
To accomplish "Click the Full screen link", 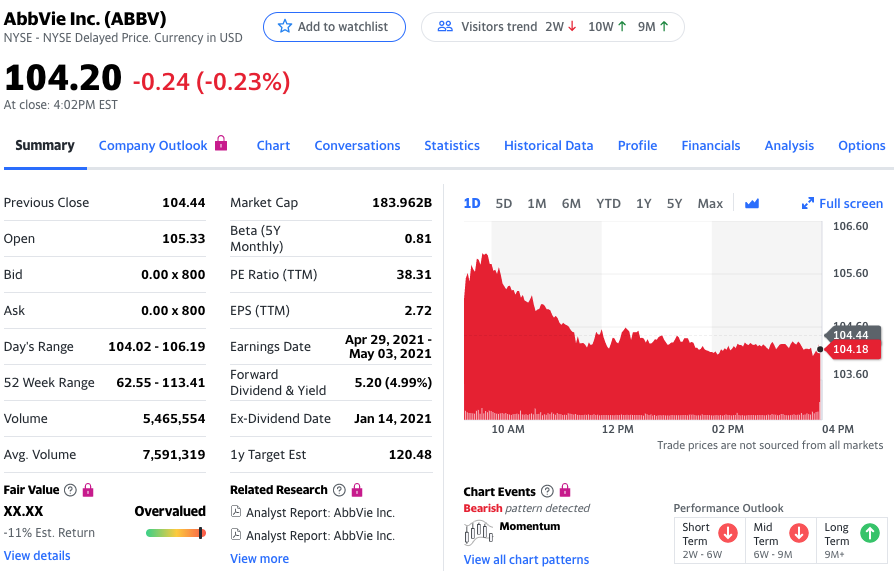I will point(842,204).
